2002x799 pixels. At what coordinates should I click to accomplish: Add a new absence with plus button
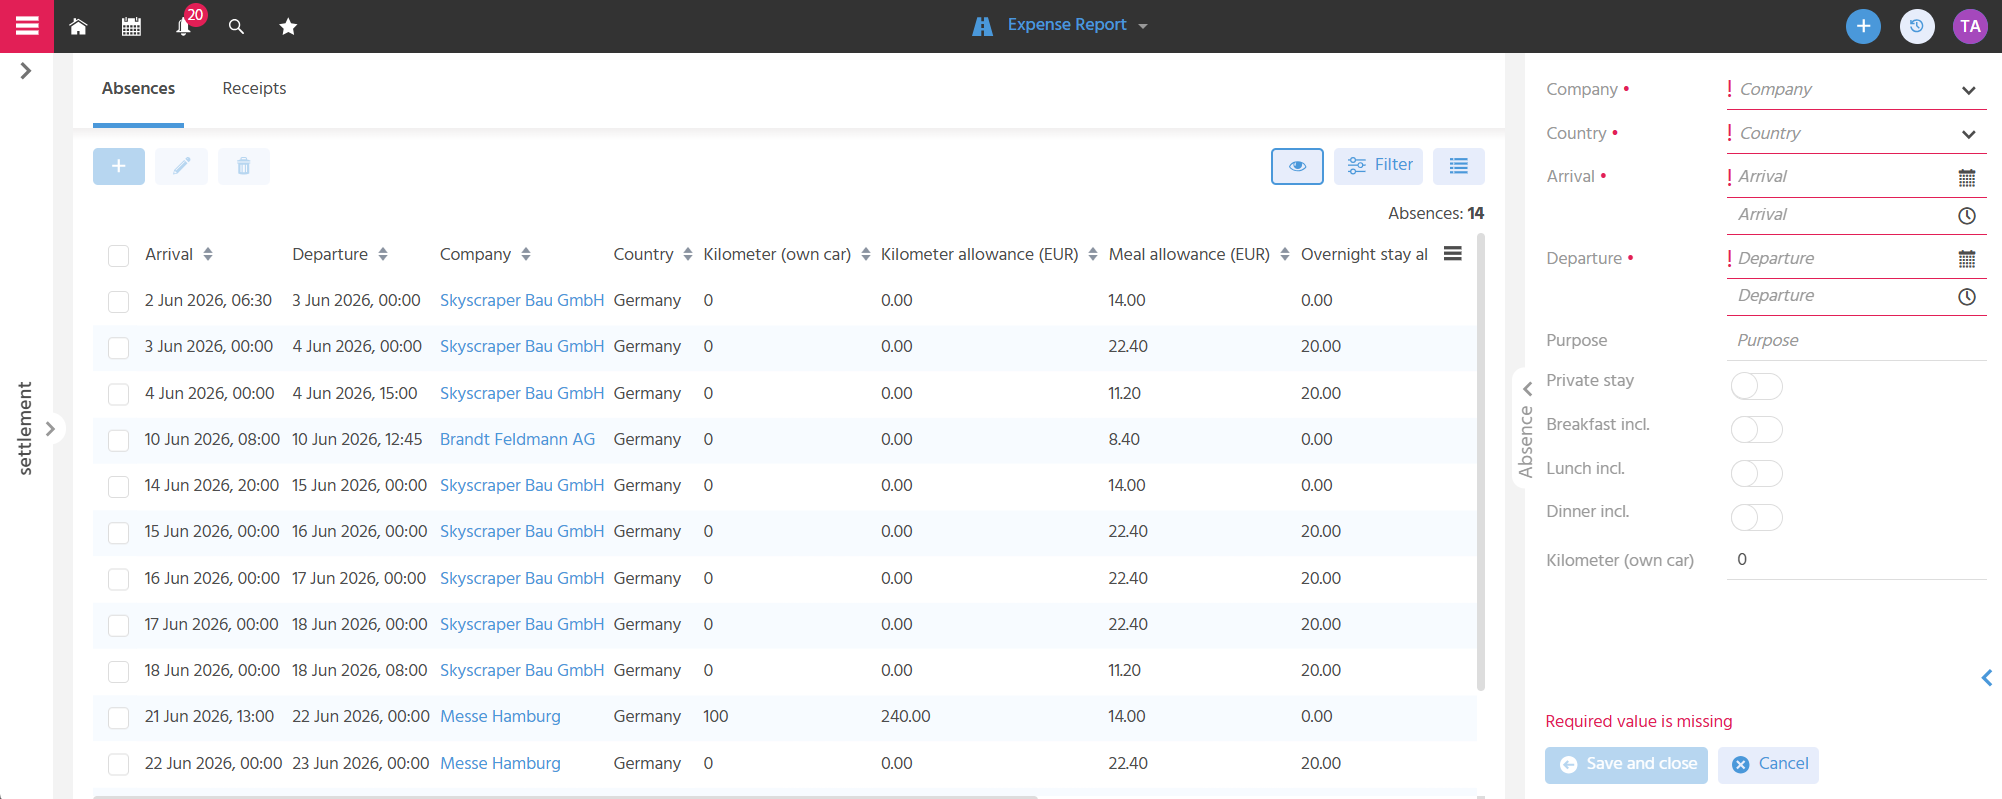coord(119,166)
